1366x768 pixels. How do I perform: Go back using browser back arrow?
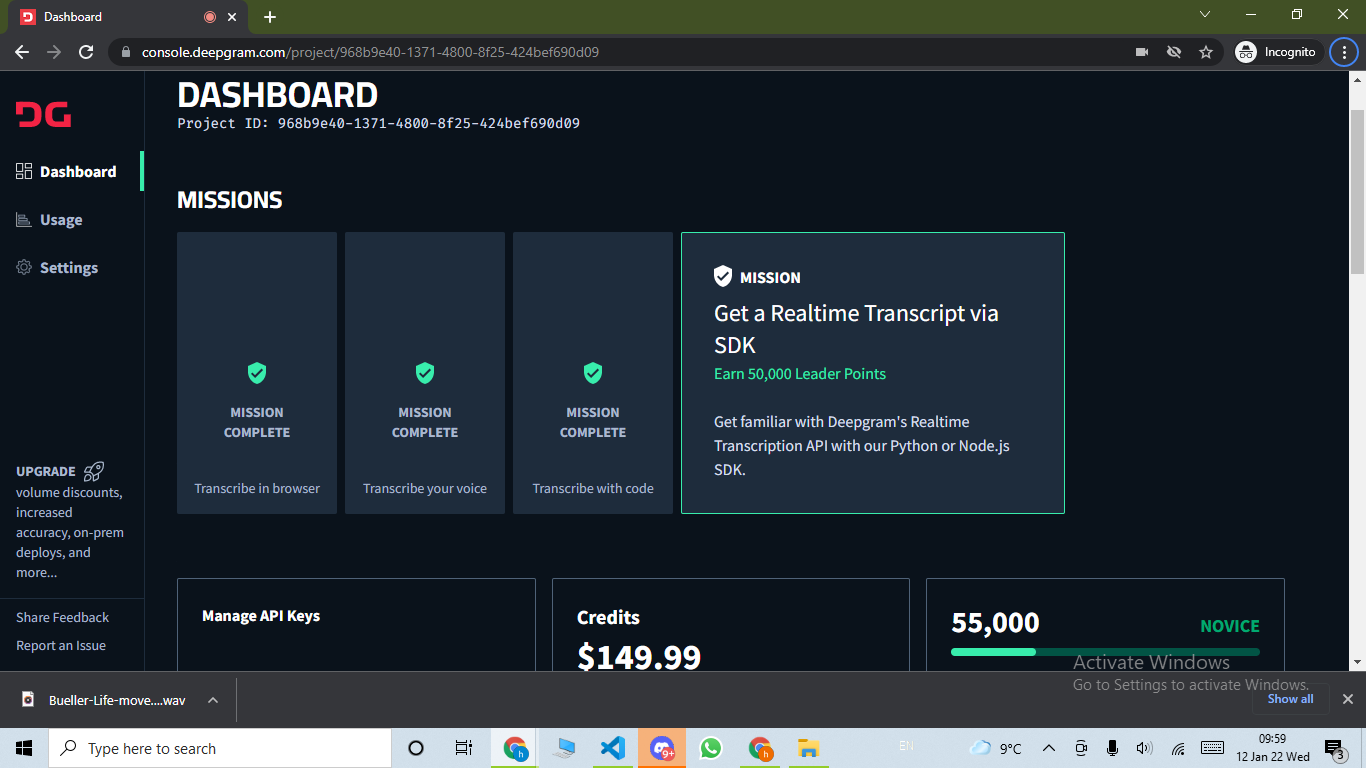[22, 52]
